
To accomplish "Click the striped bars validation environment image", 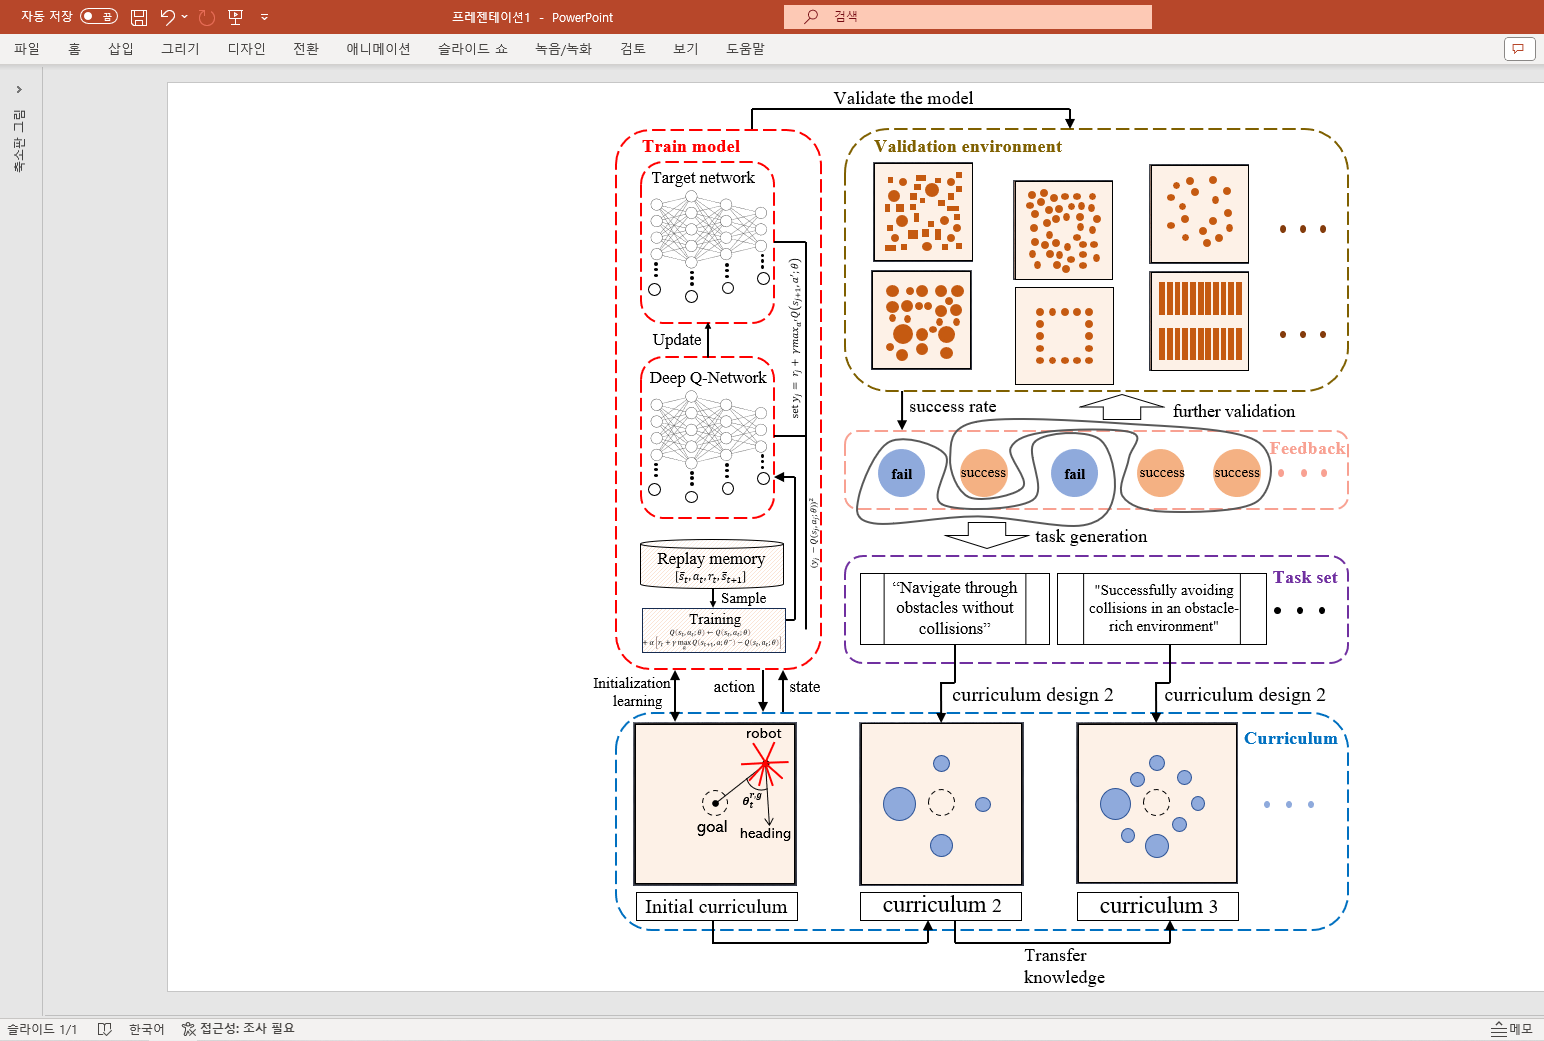I will pos(1199,321).
